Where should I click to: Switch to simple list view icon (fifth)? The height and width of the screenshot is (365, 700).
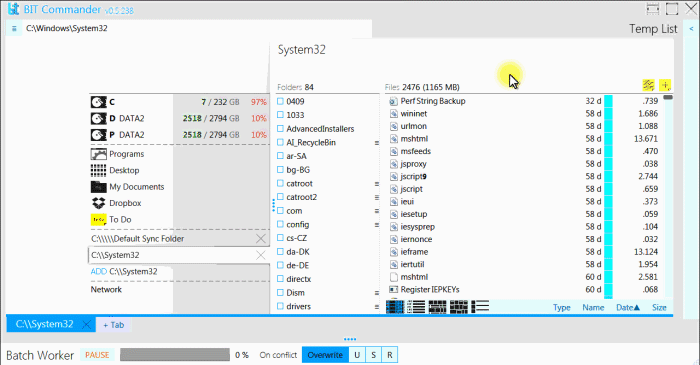[x=480, y=307]
